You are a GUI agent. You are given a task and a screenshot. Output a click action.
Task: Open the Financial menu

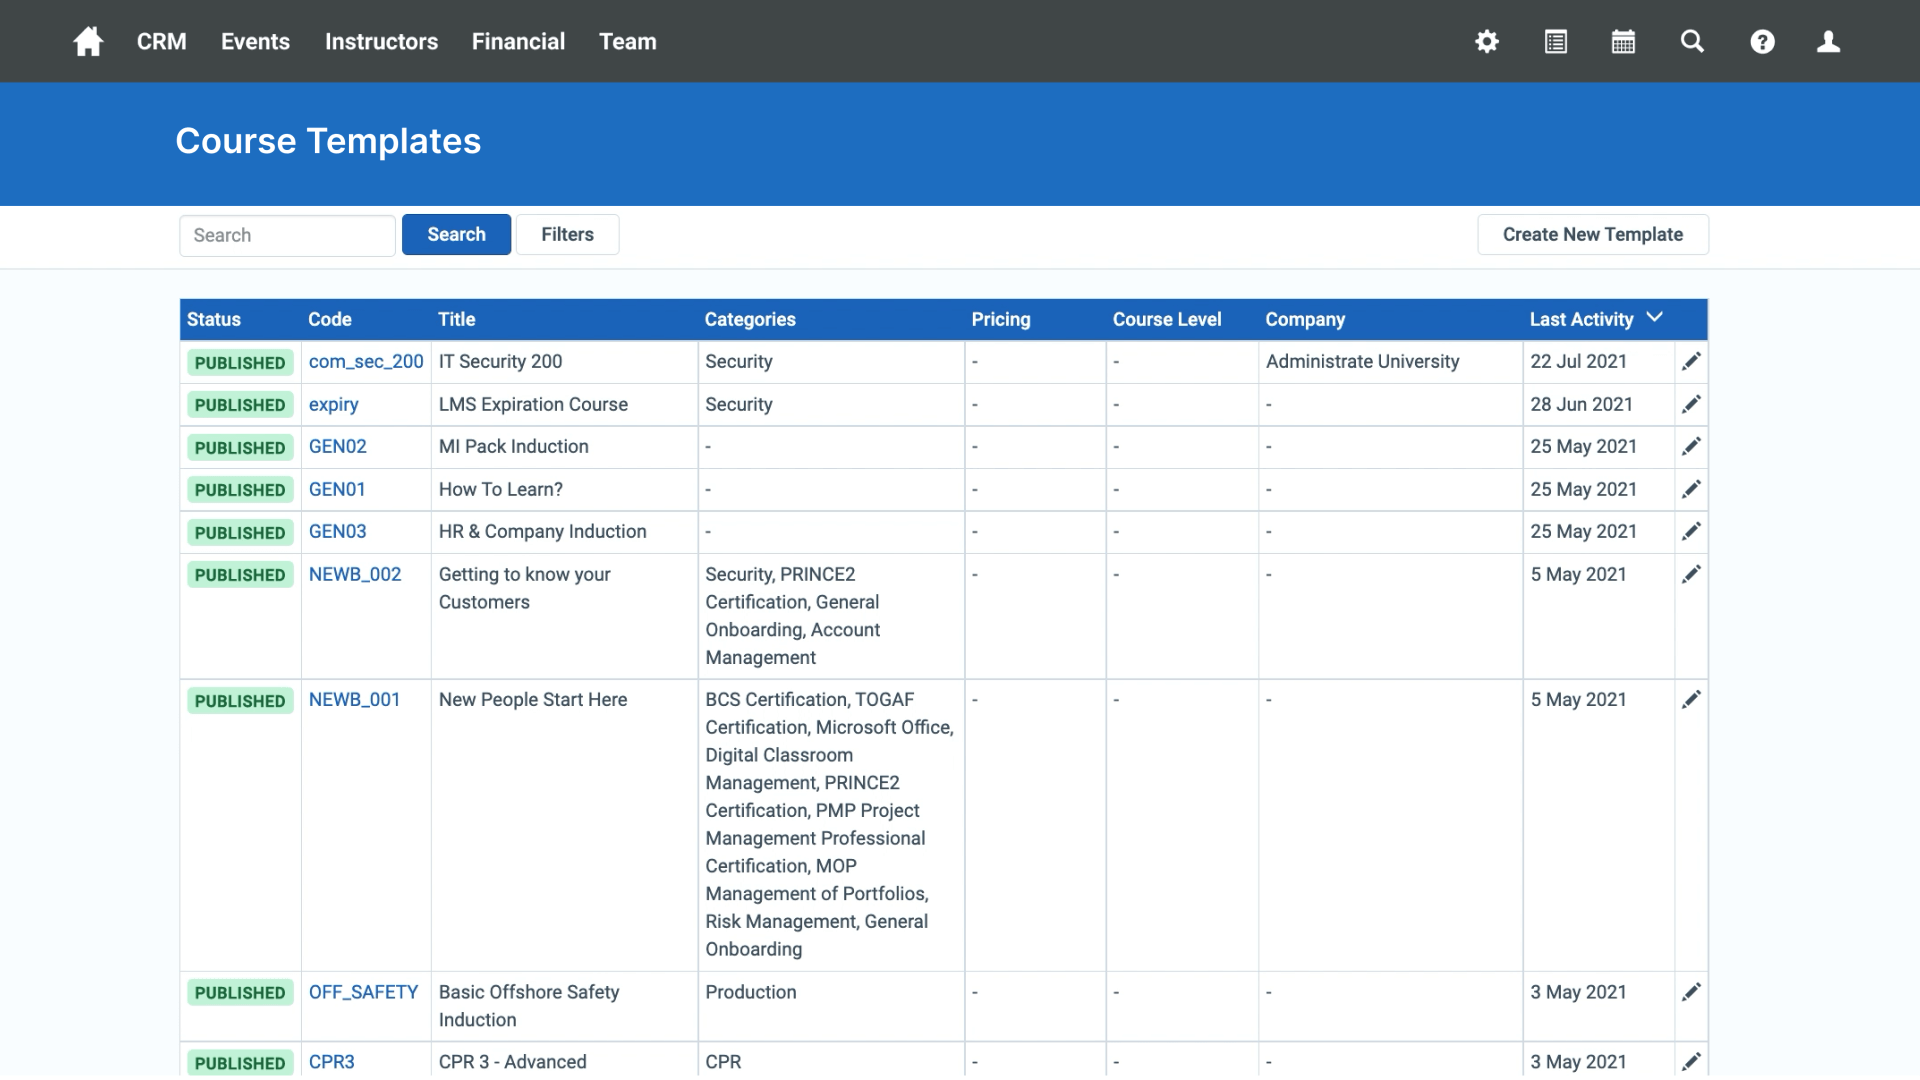coord(518,41)
